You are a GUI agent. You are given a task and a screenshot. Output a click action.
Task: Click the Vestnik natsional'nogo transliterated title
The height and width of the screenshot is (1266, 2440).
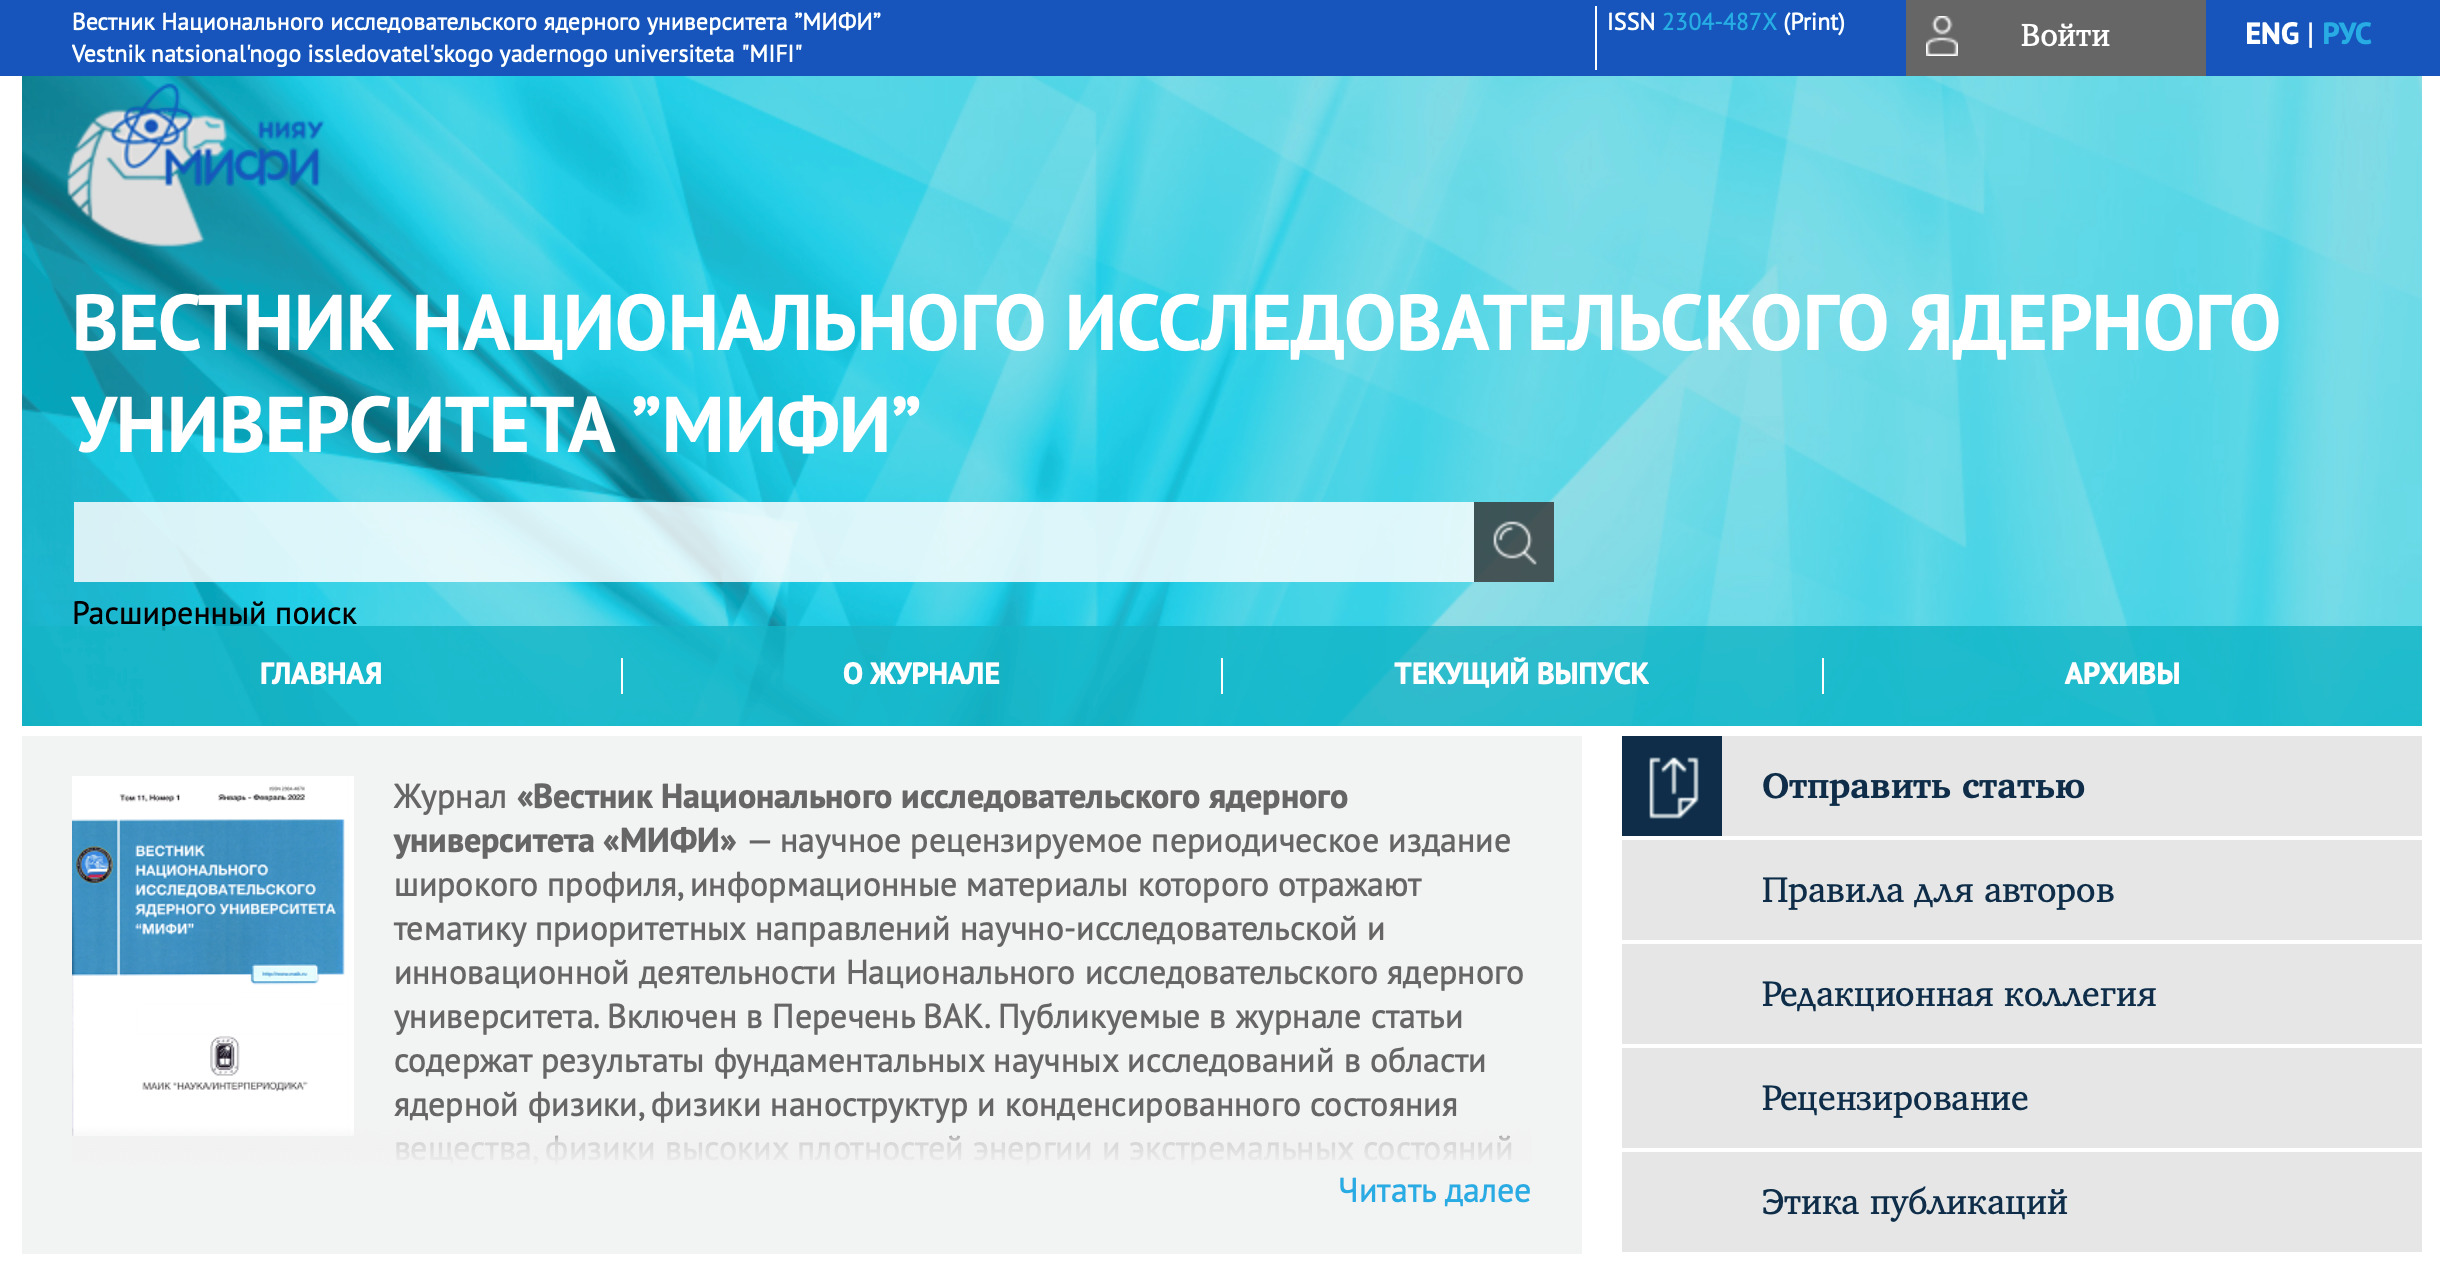tap(436, 54)
